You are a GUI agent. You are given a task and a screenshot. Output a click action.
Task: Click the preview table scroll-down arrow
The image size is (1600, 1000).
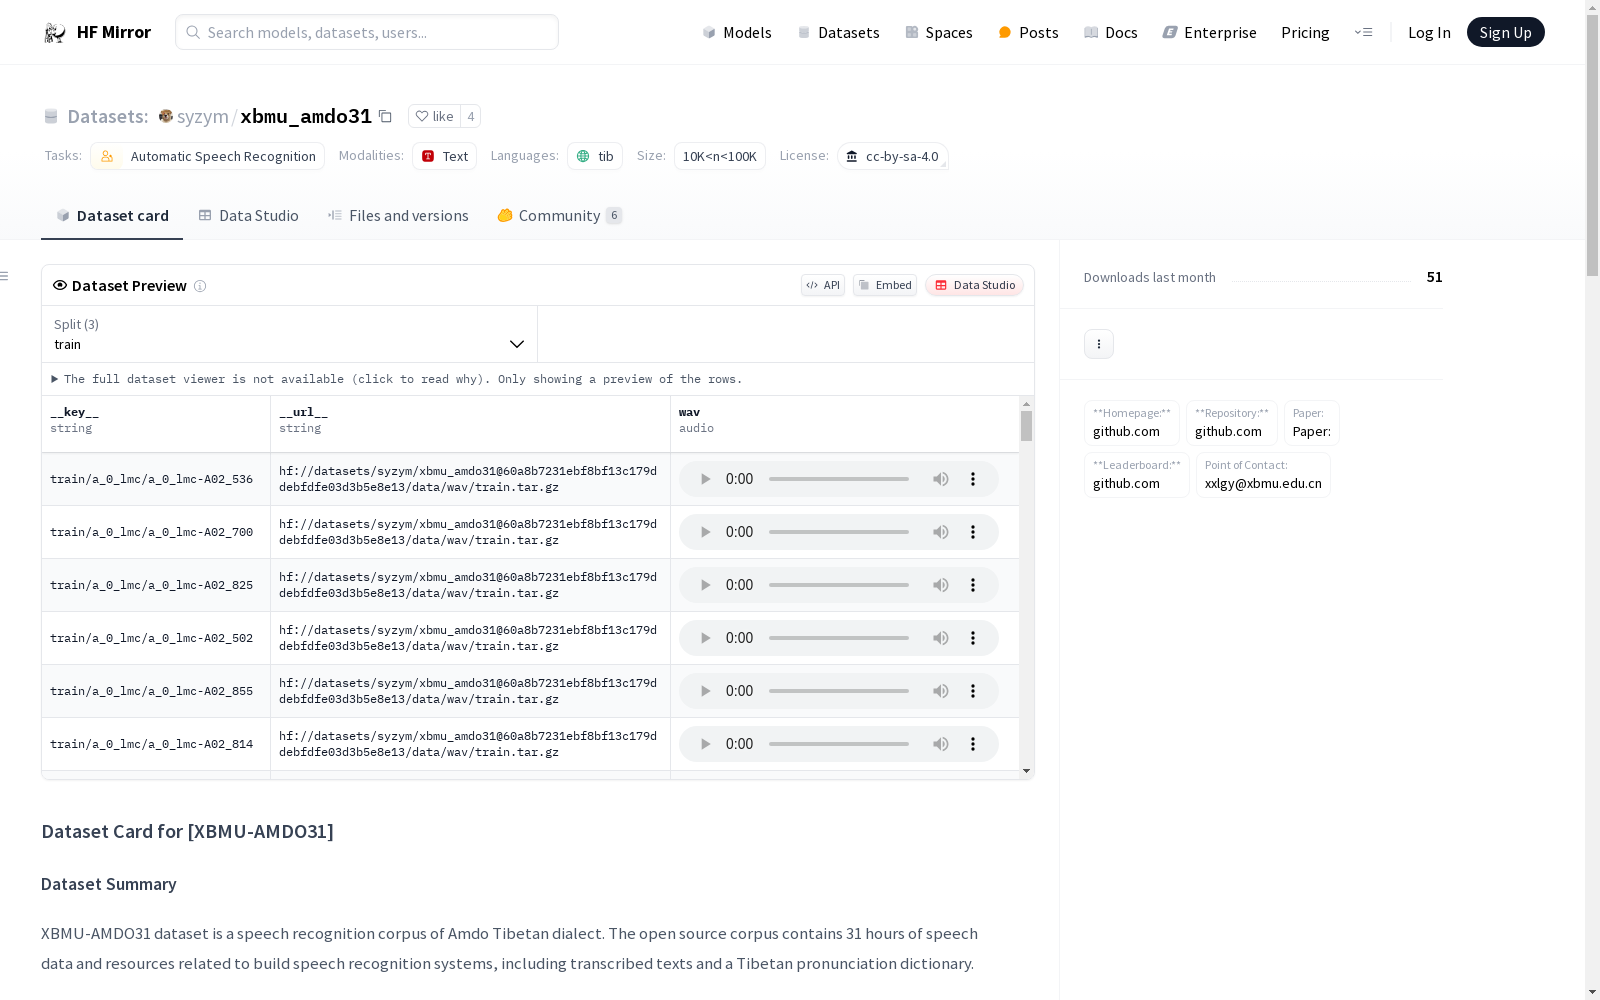(1026, 771)
